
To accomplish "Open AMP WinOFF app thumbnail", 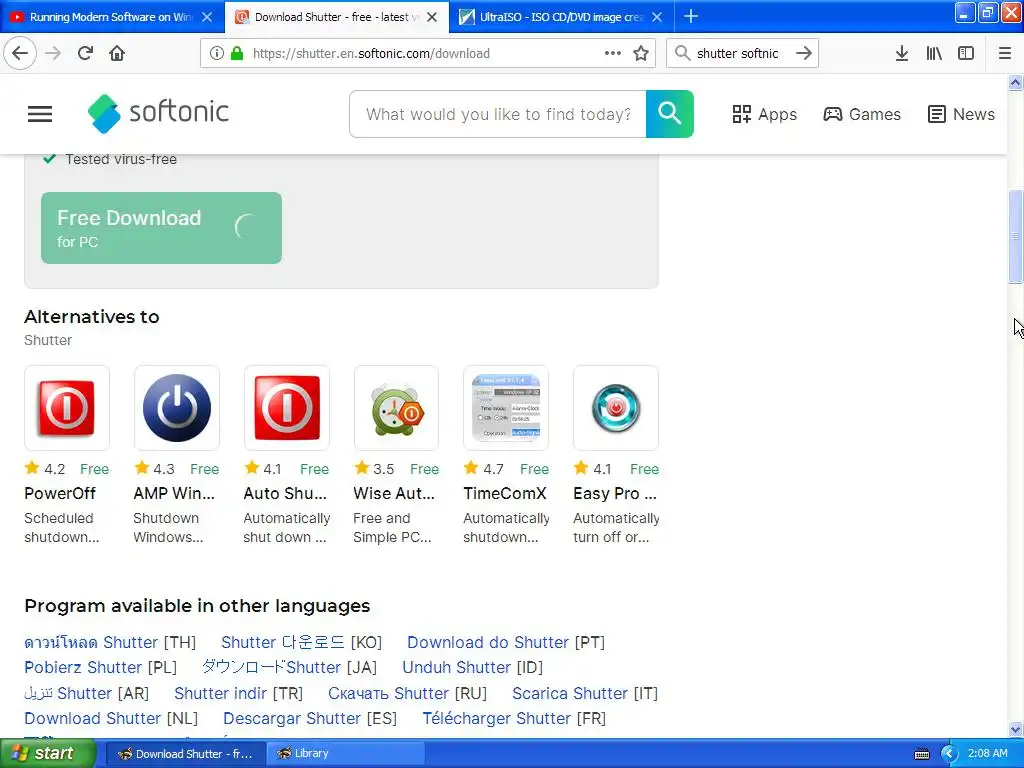I will point(176,408).
